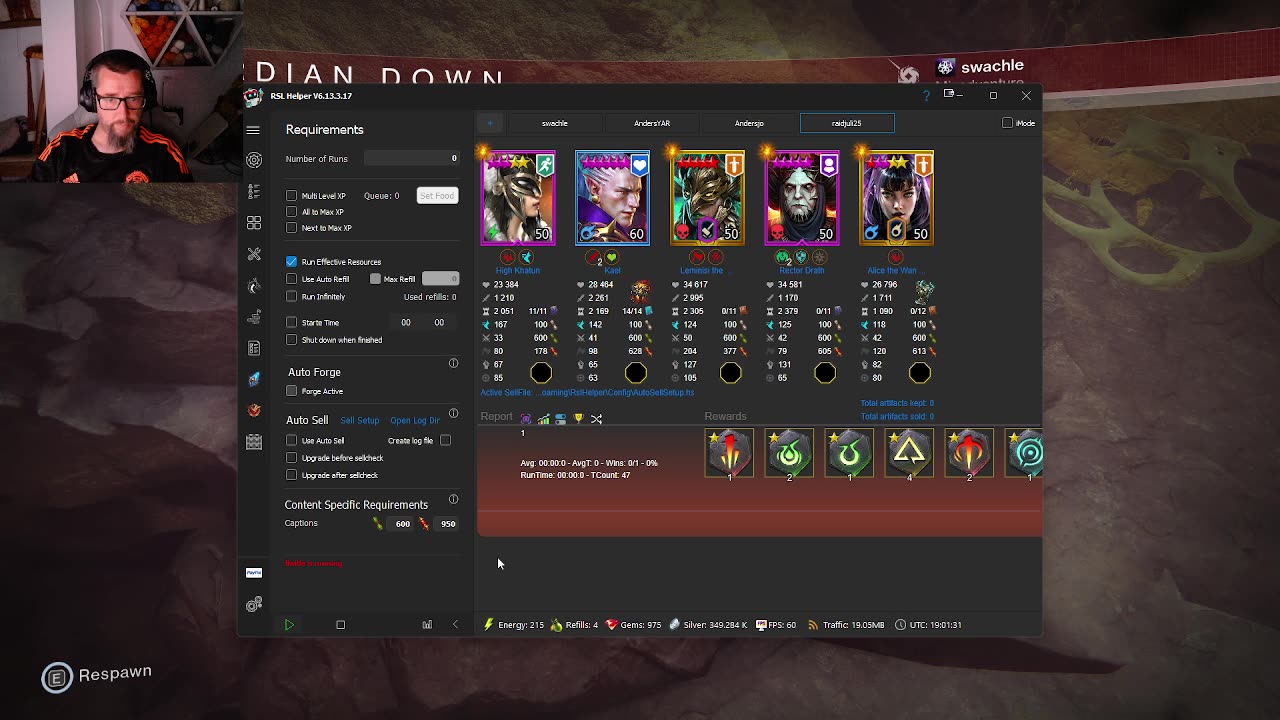The width and height of the screenshot is (1280, 720).
Task: Open the bar chart statistics icon
Action: point(427,625)
